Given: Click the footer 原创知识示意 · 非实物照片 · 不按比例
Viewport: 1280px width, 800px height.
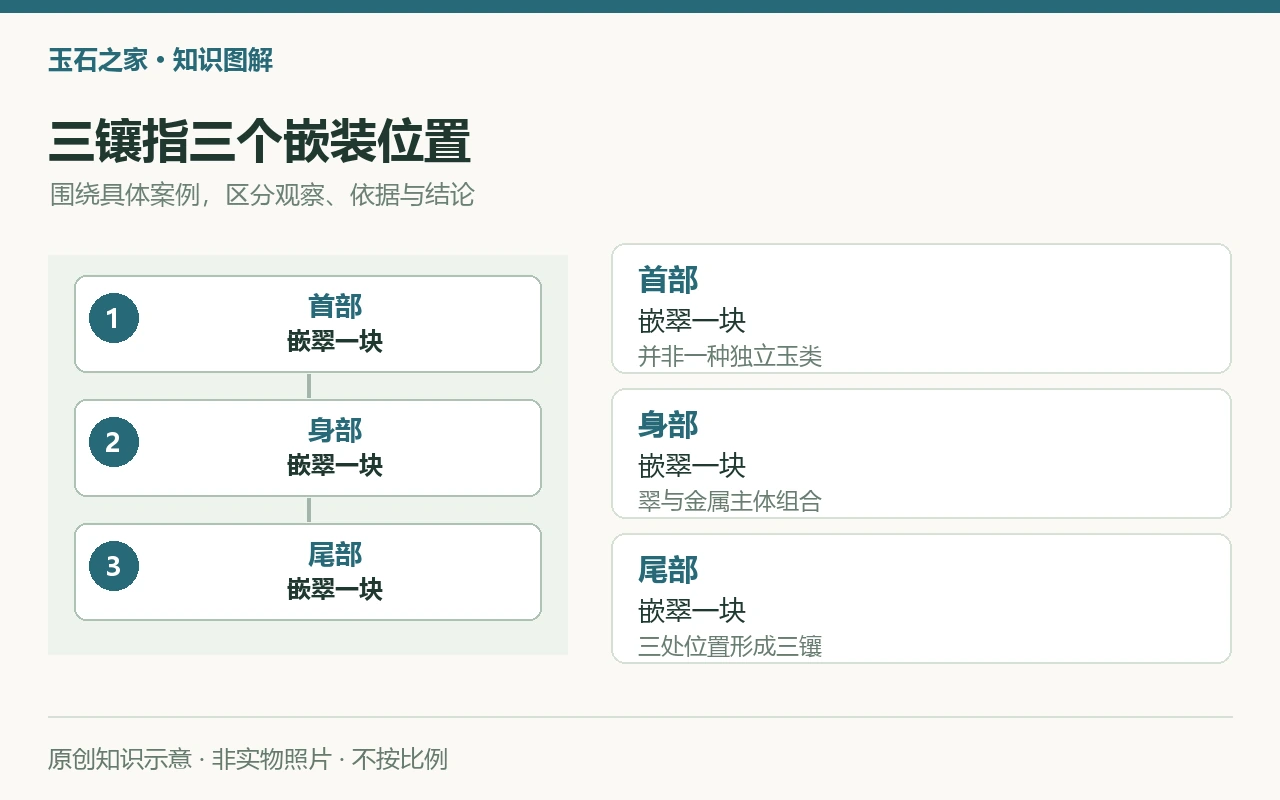Looking at the screenshot, I should 248,759.
